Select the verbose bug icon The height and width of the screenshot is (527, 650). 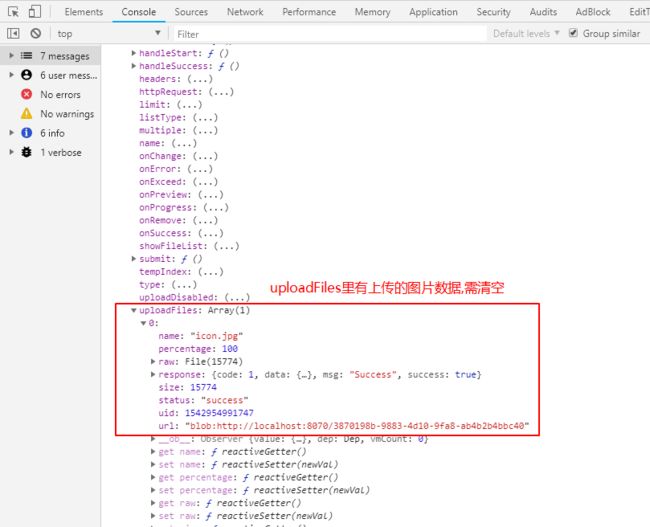coord(27,152)
